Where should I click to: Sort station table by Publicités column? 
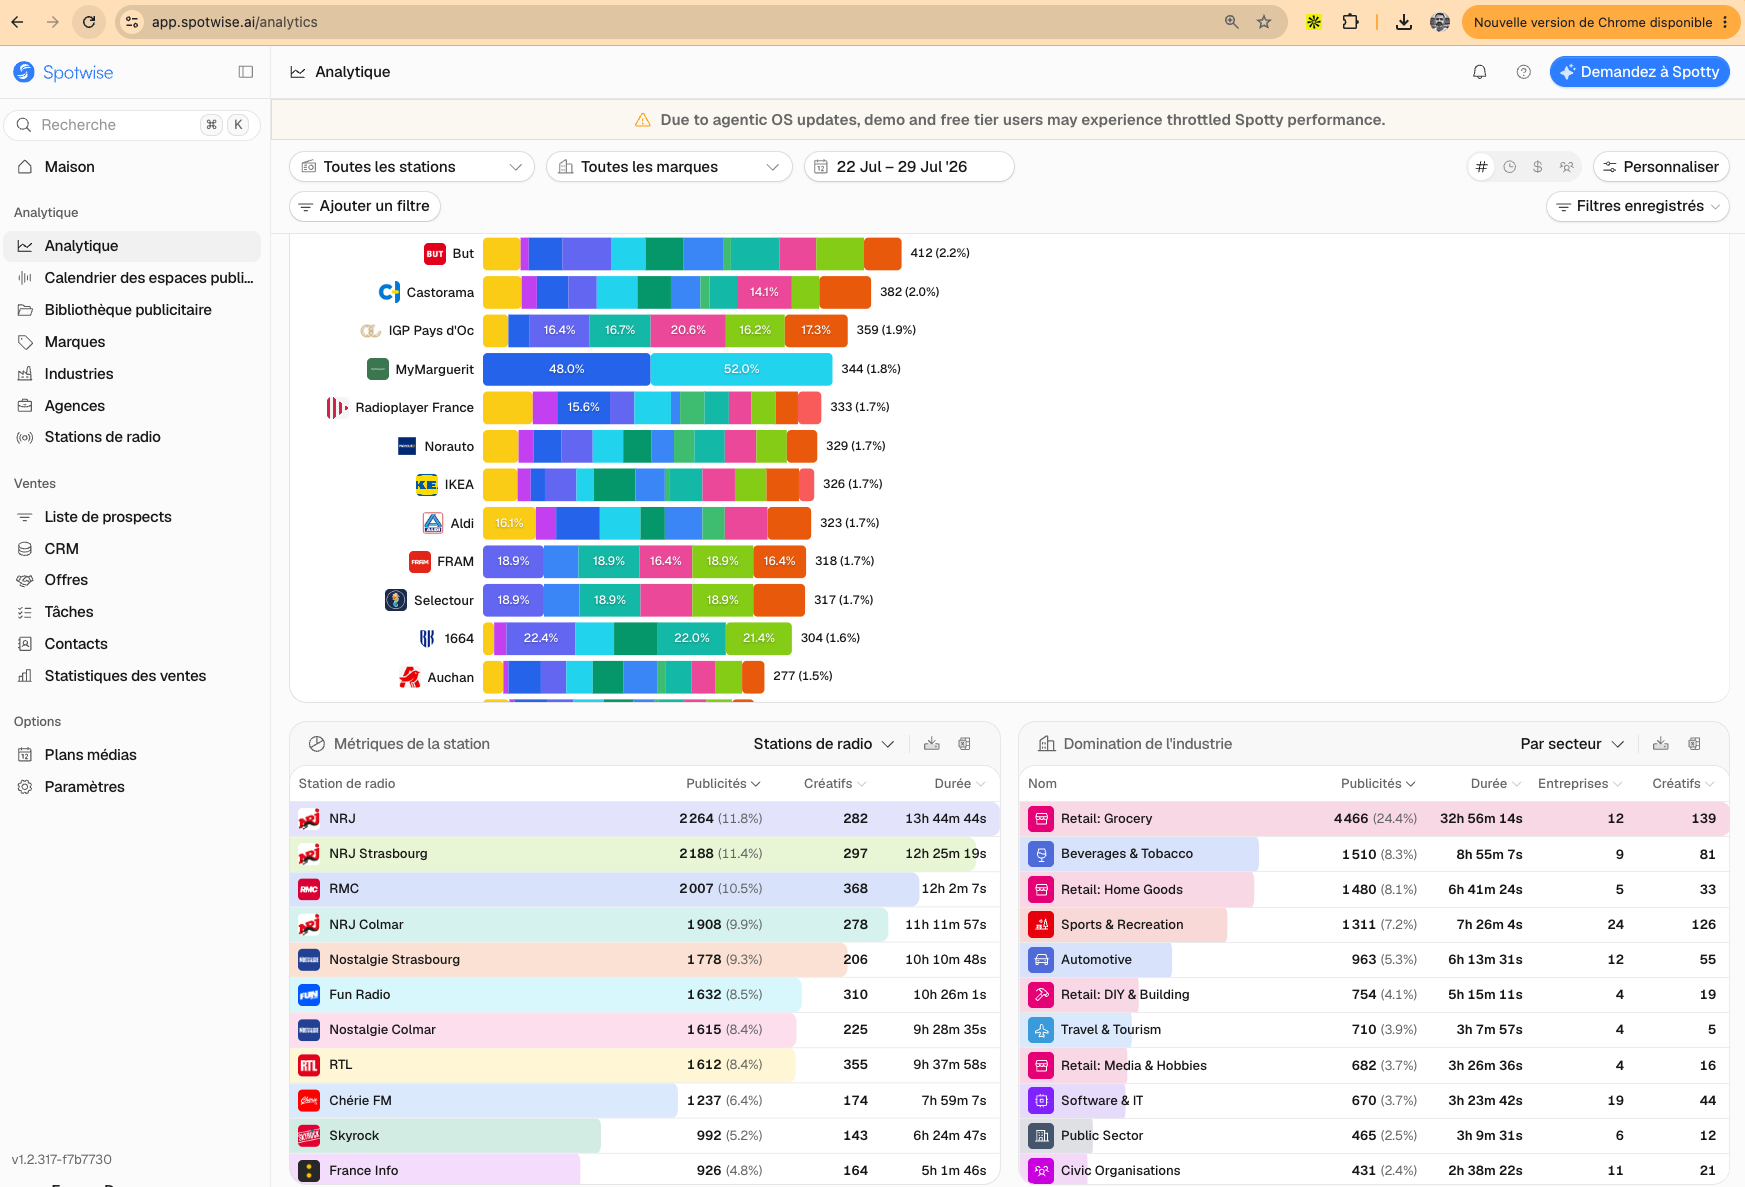point(723,784)
